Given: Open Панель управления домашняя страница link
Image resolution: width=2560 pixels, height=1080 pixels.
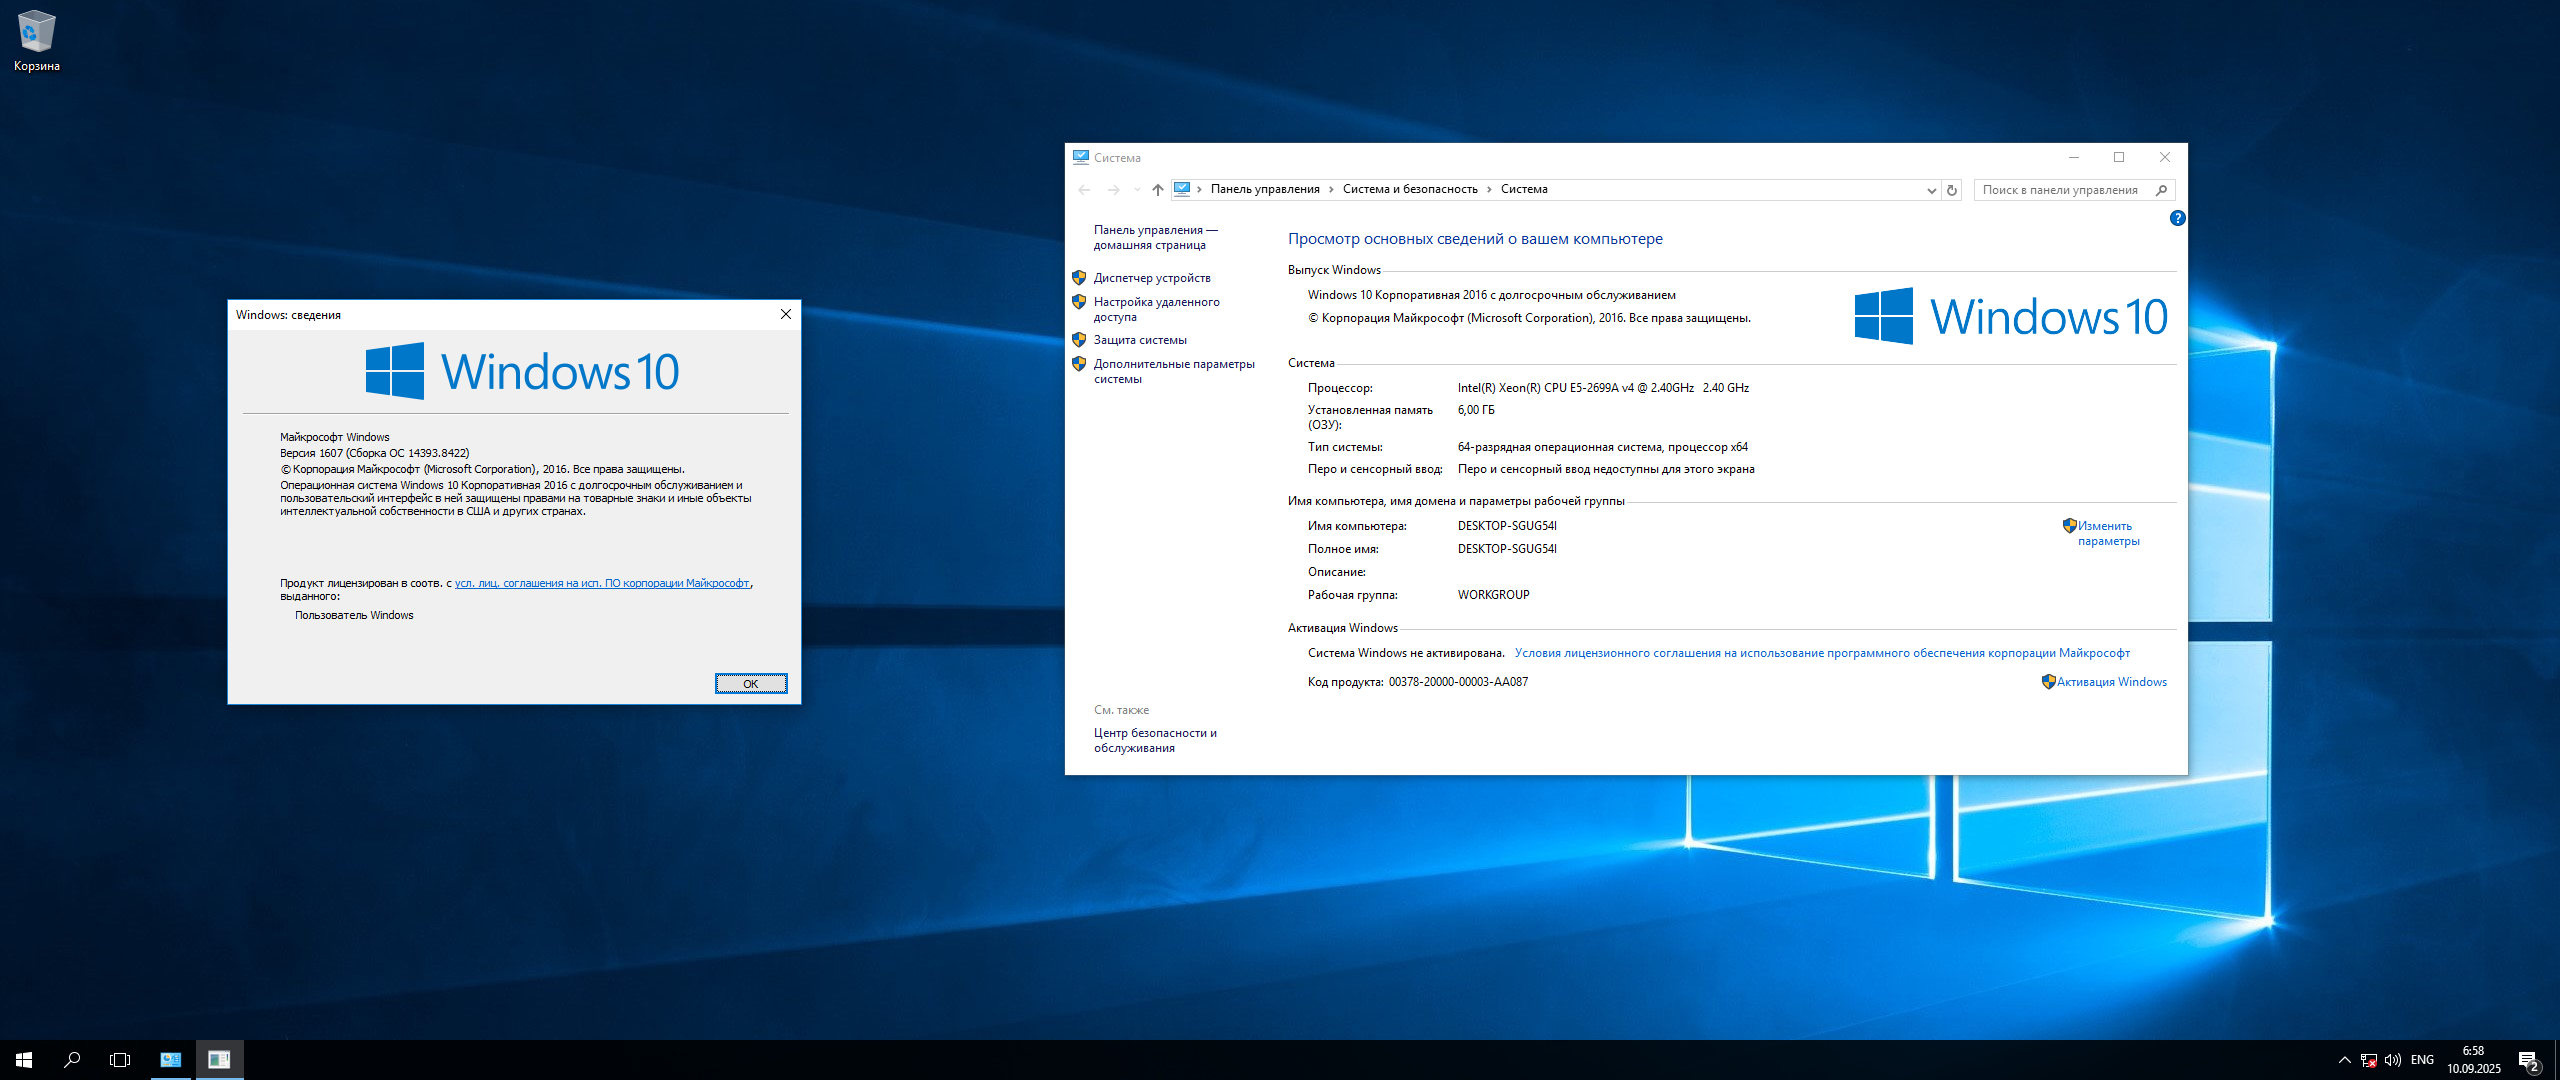Looking at the screenshot, I should point(1155,237).
